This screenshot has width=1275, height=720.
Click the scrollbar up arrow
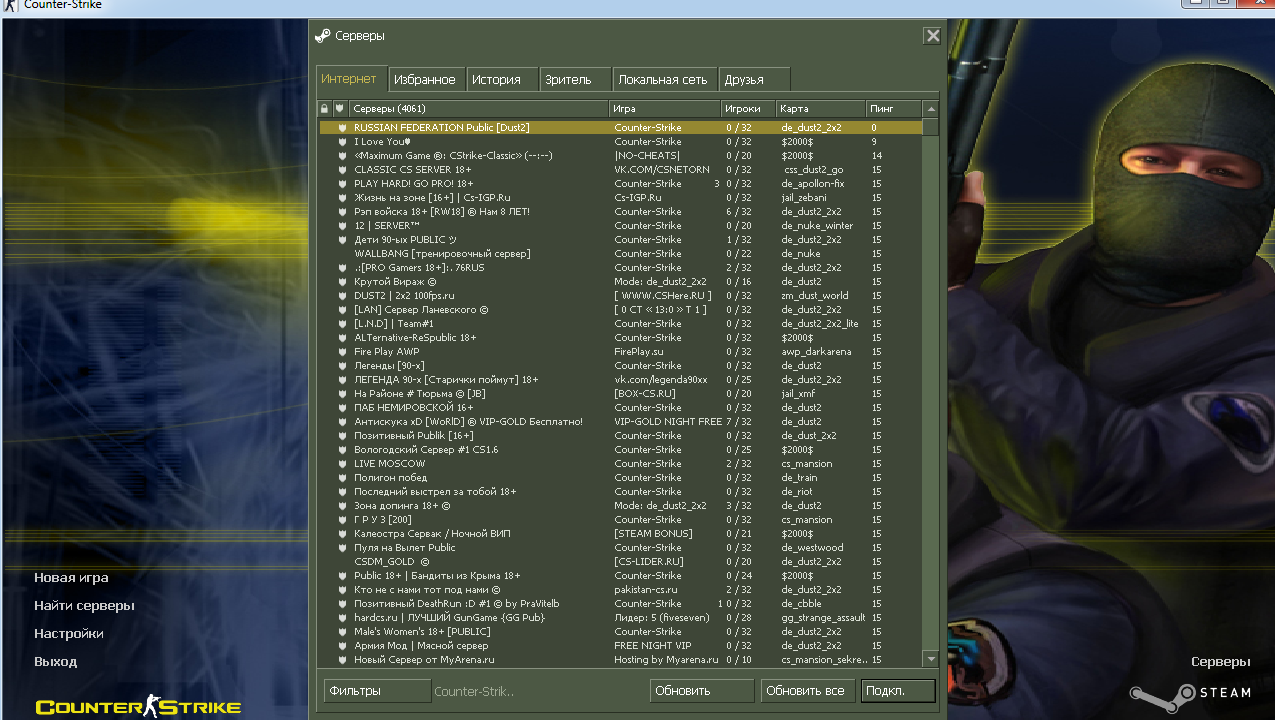click(x=931, y=109)
